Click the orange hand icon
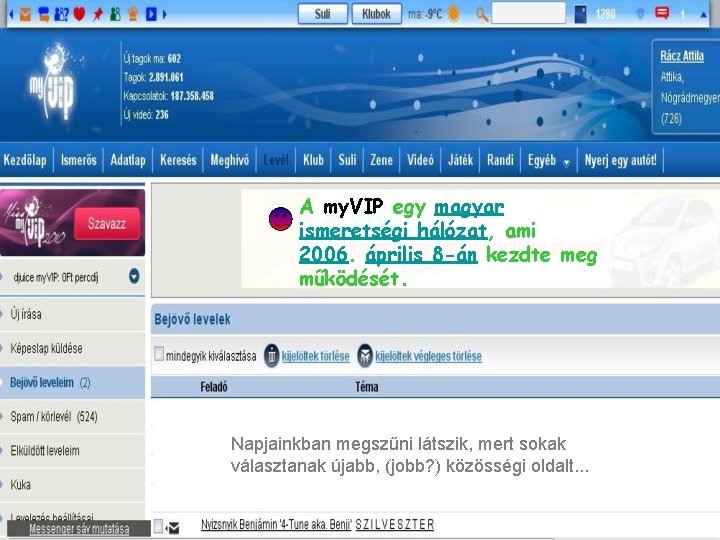Viewport: 720px width, 540px height. point(133,14)
